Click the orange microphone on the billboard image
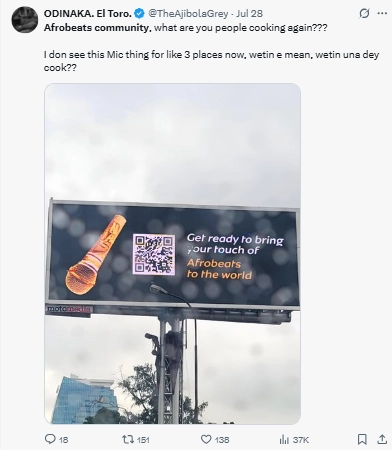 coord(96,255)
